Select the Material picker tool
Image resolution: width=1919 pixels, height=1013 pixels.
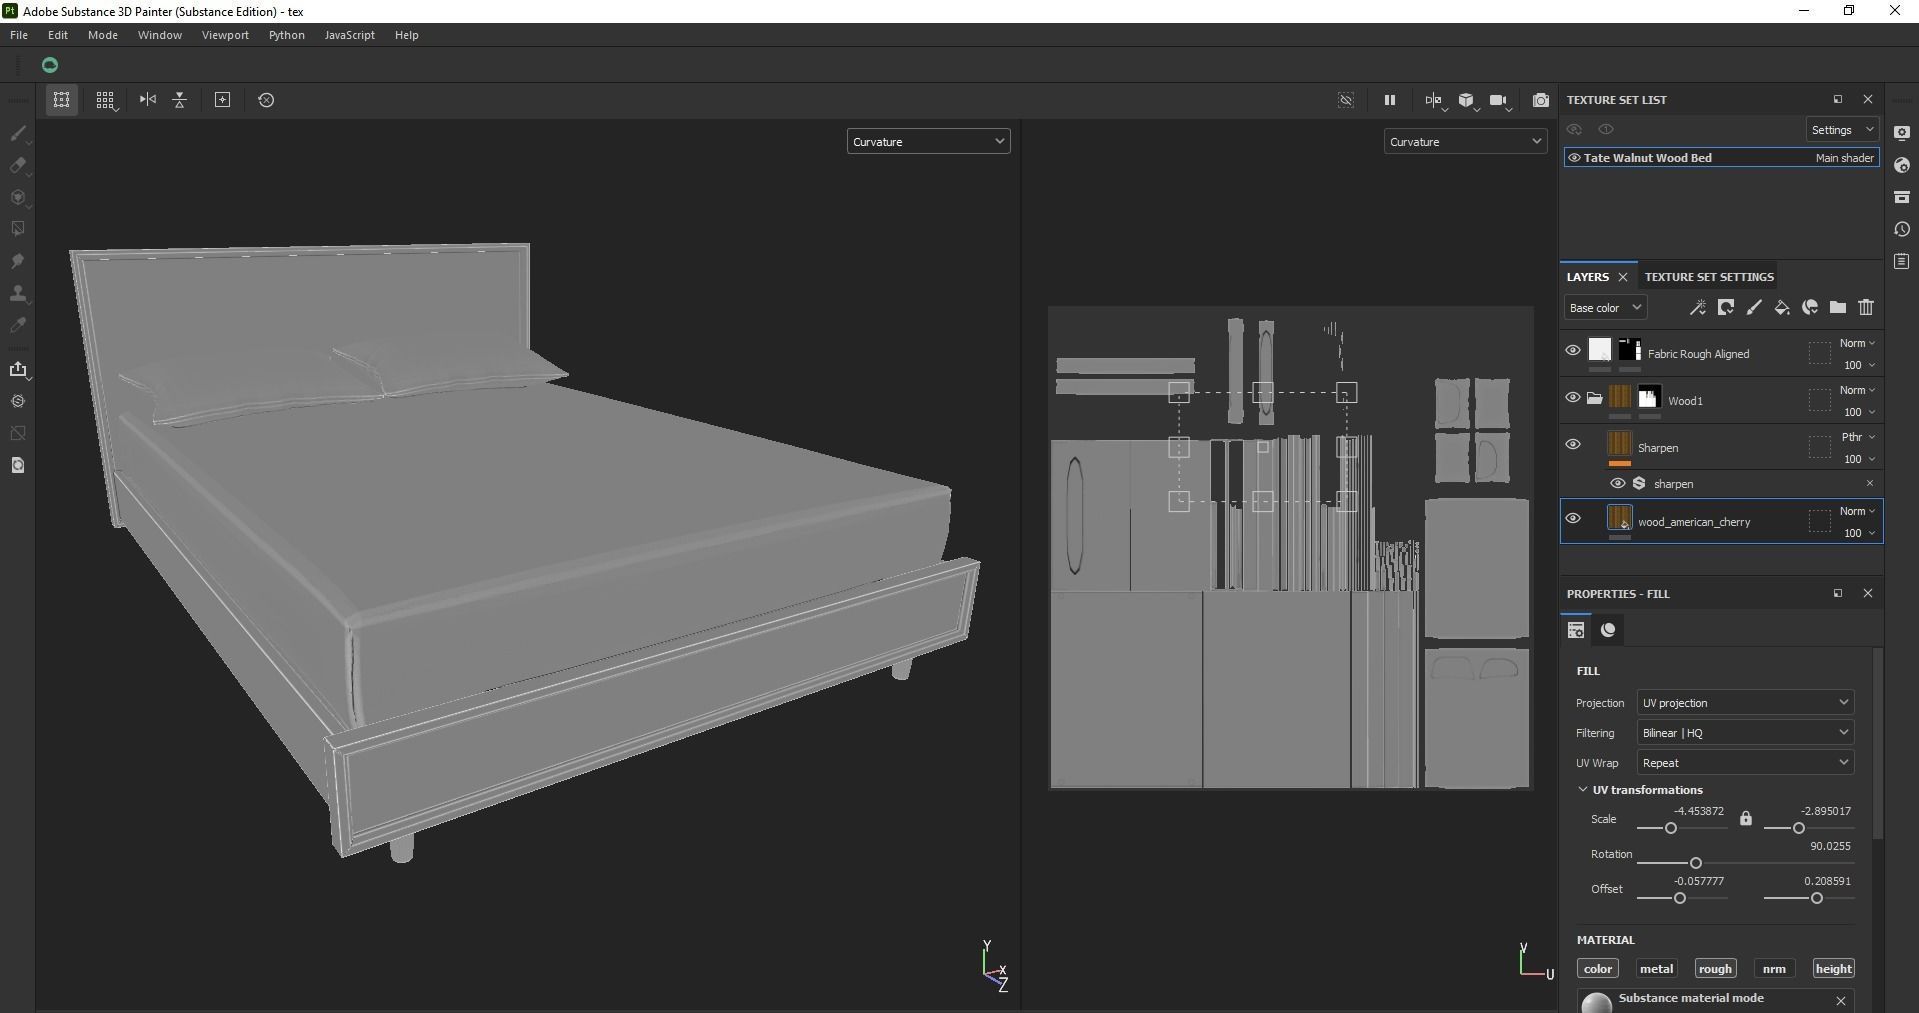(x=17, y=325)
